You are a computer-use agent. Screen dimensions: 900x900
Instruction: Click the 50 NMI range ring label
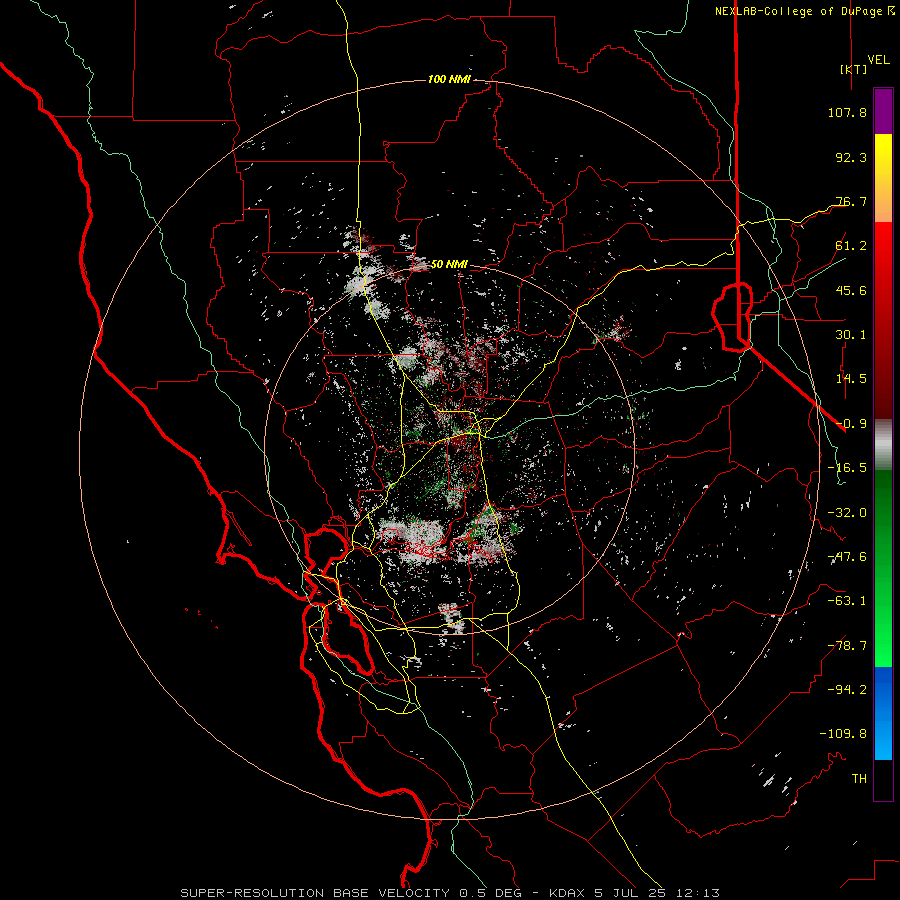tap(449, 264)
